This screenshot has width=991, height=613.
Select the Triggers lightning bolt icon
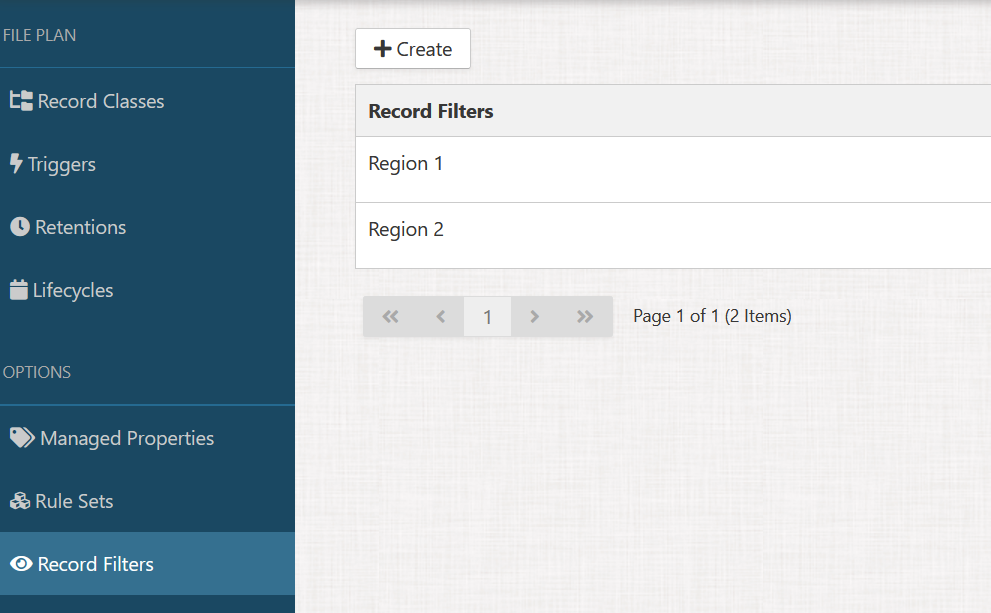click(18, 164)
